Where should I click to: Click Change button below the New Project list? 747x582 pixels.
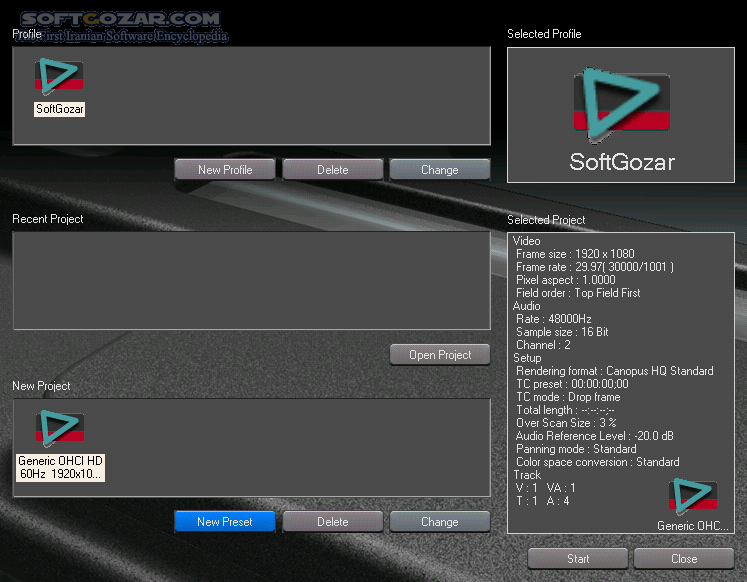point(439,522)
